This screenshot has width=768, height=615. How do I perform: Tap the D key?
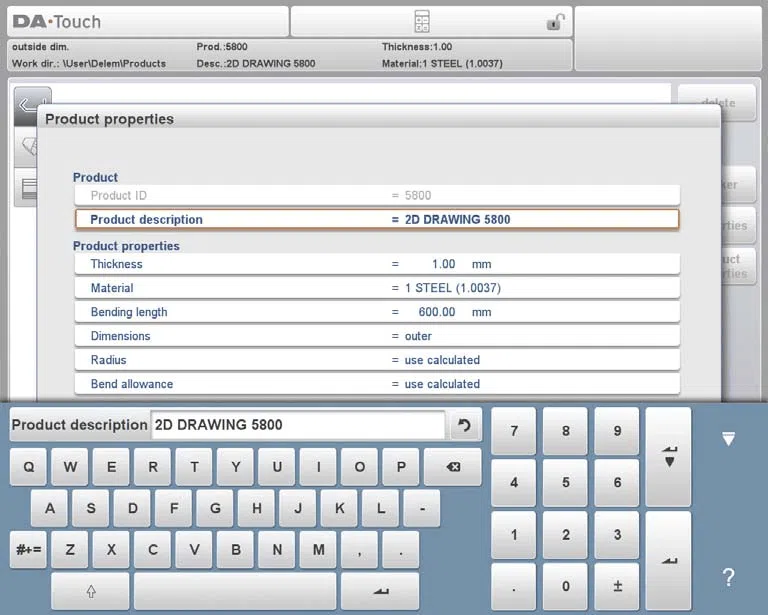132,508
